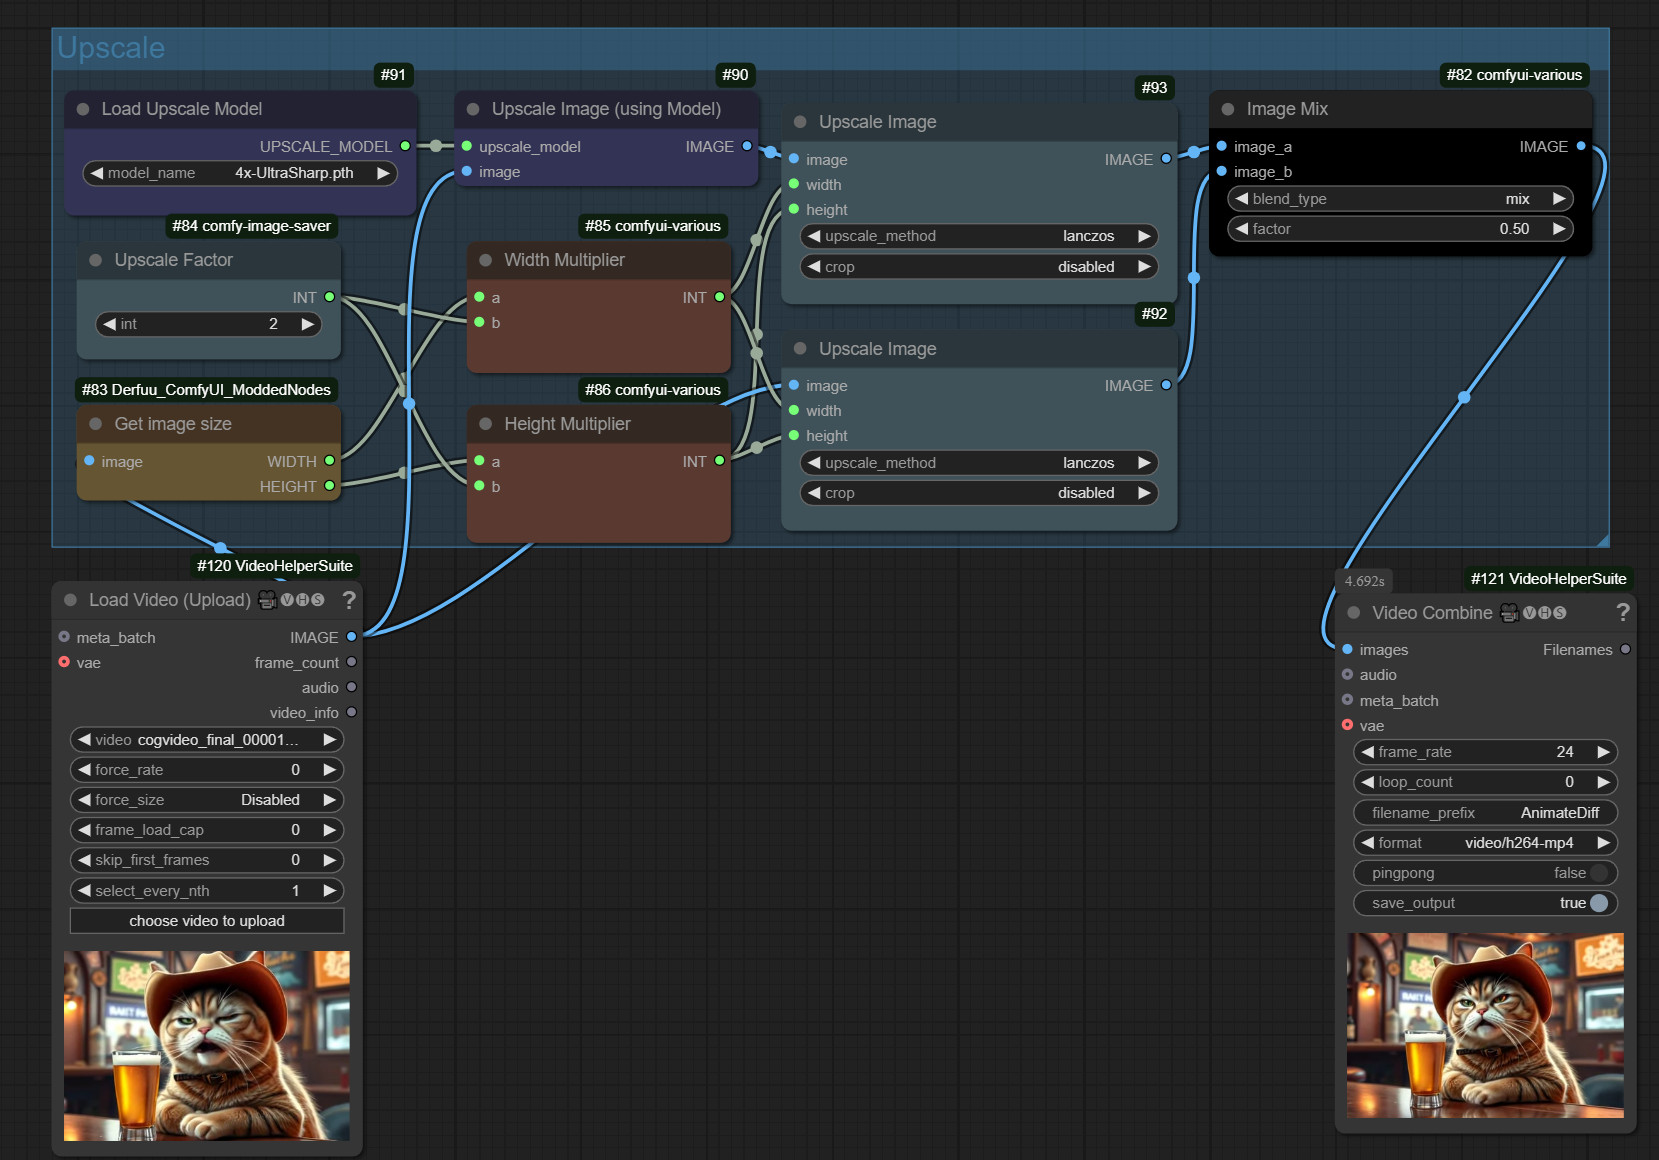Image resolution: width=1659 pixels, height=1160 pixels.
Task: Toggle the pingpong switch
Action: [1598, 873]
